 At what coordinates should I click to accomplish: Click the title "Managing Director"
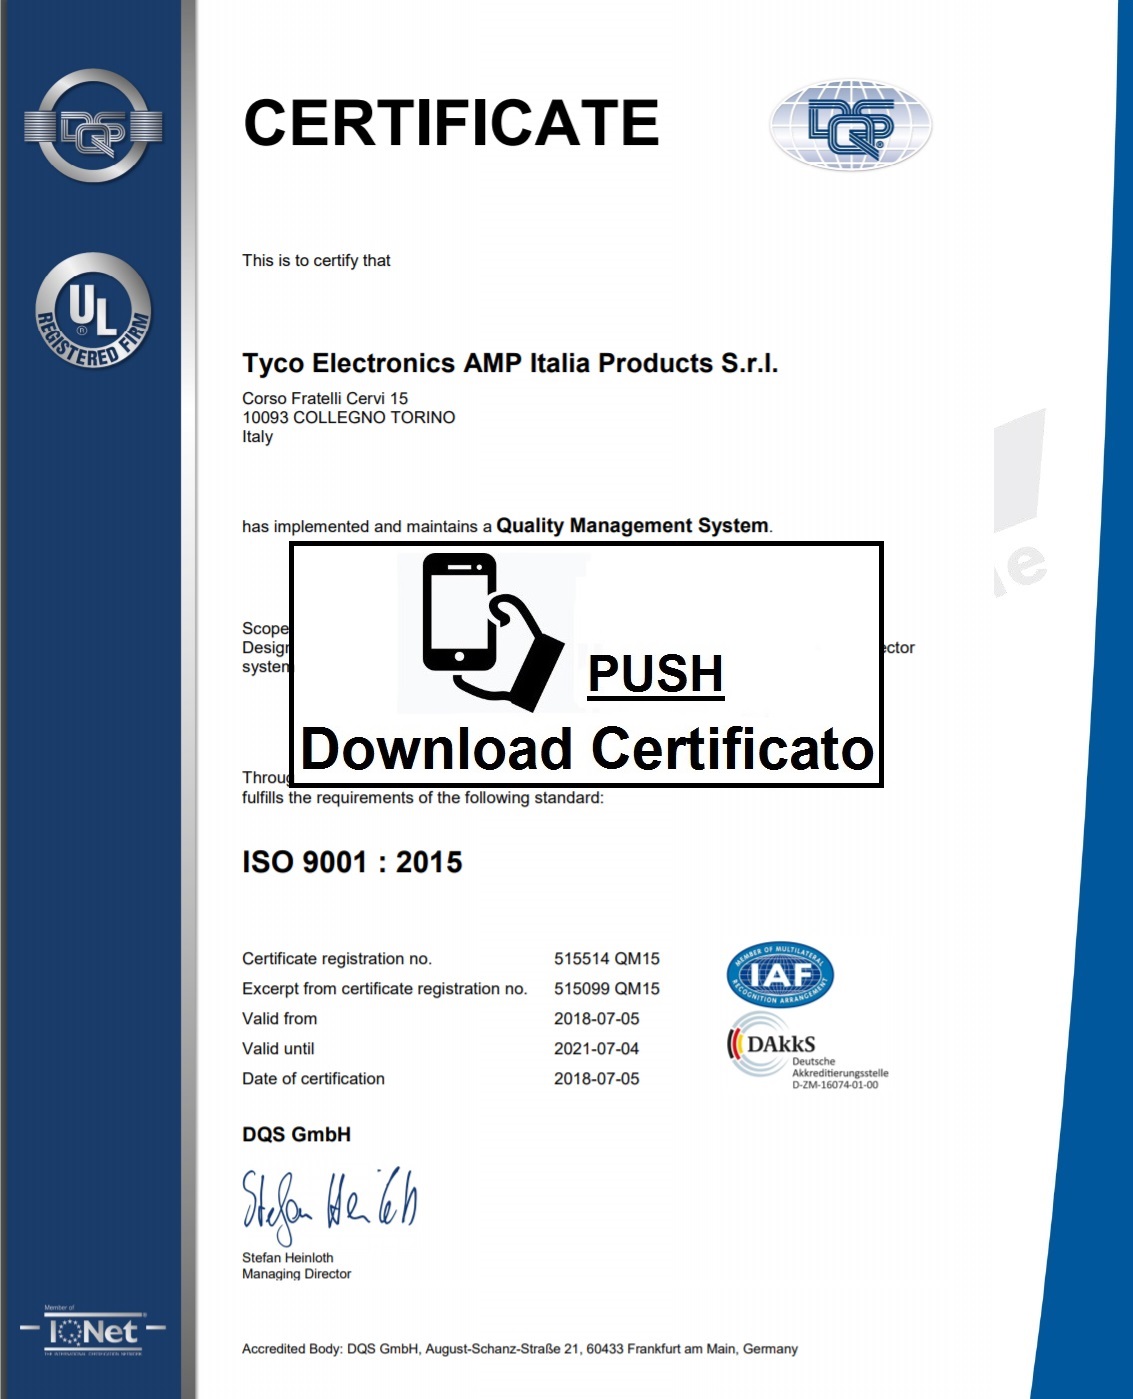click(x=297, y=1274)
